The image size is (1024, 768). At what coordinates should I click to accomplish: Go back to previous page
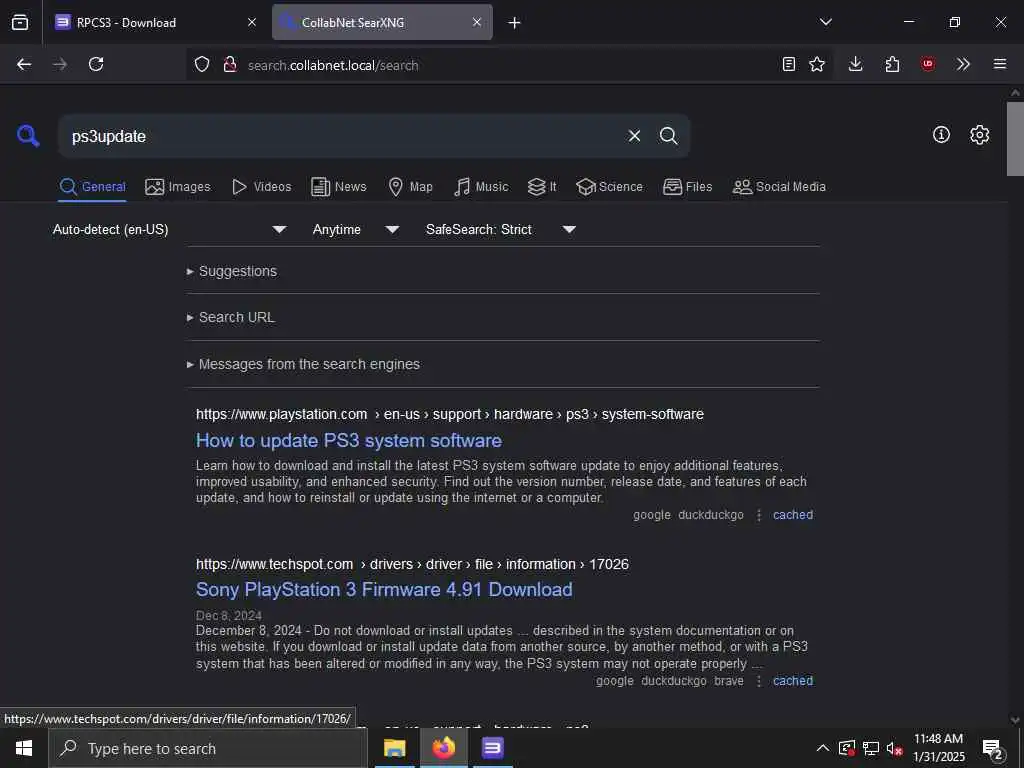click(x=24, y=64)
